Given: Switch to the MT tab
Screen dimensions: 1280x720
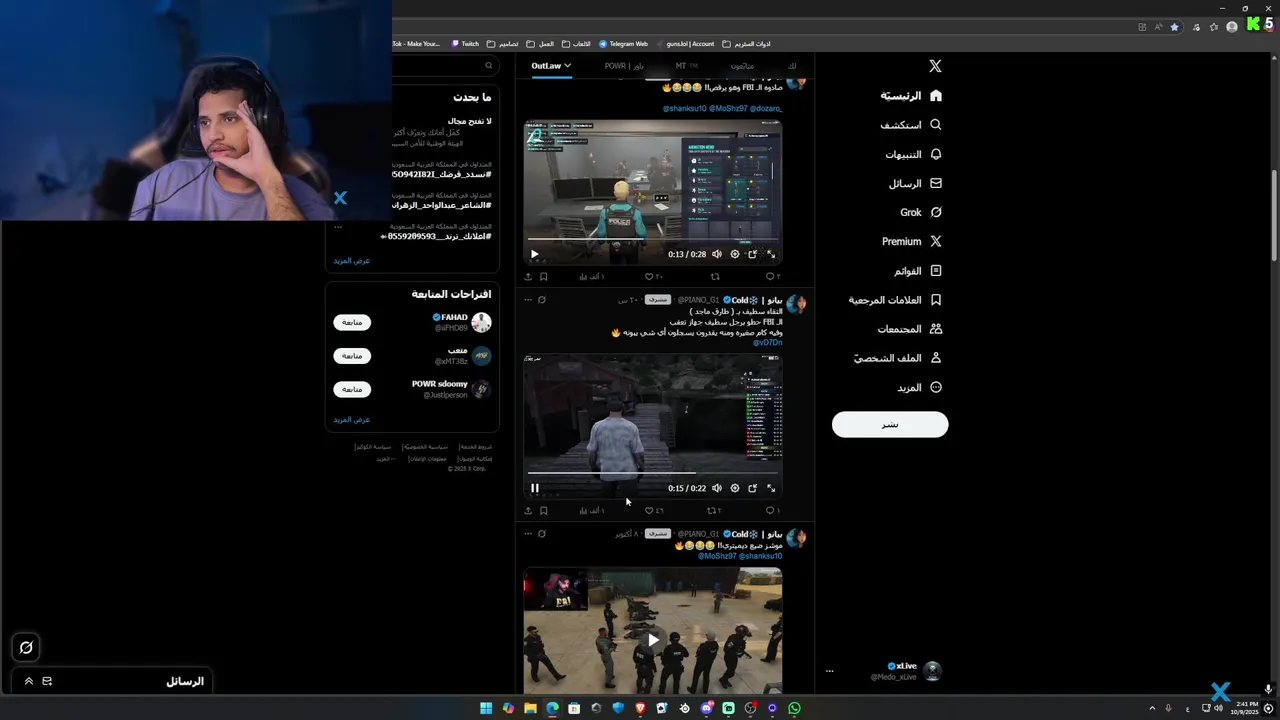Looking at the screenshot, I should point(686,66).
